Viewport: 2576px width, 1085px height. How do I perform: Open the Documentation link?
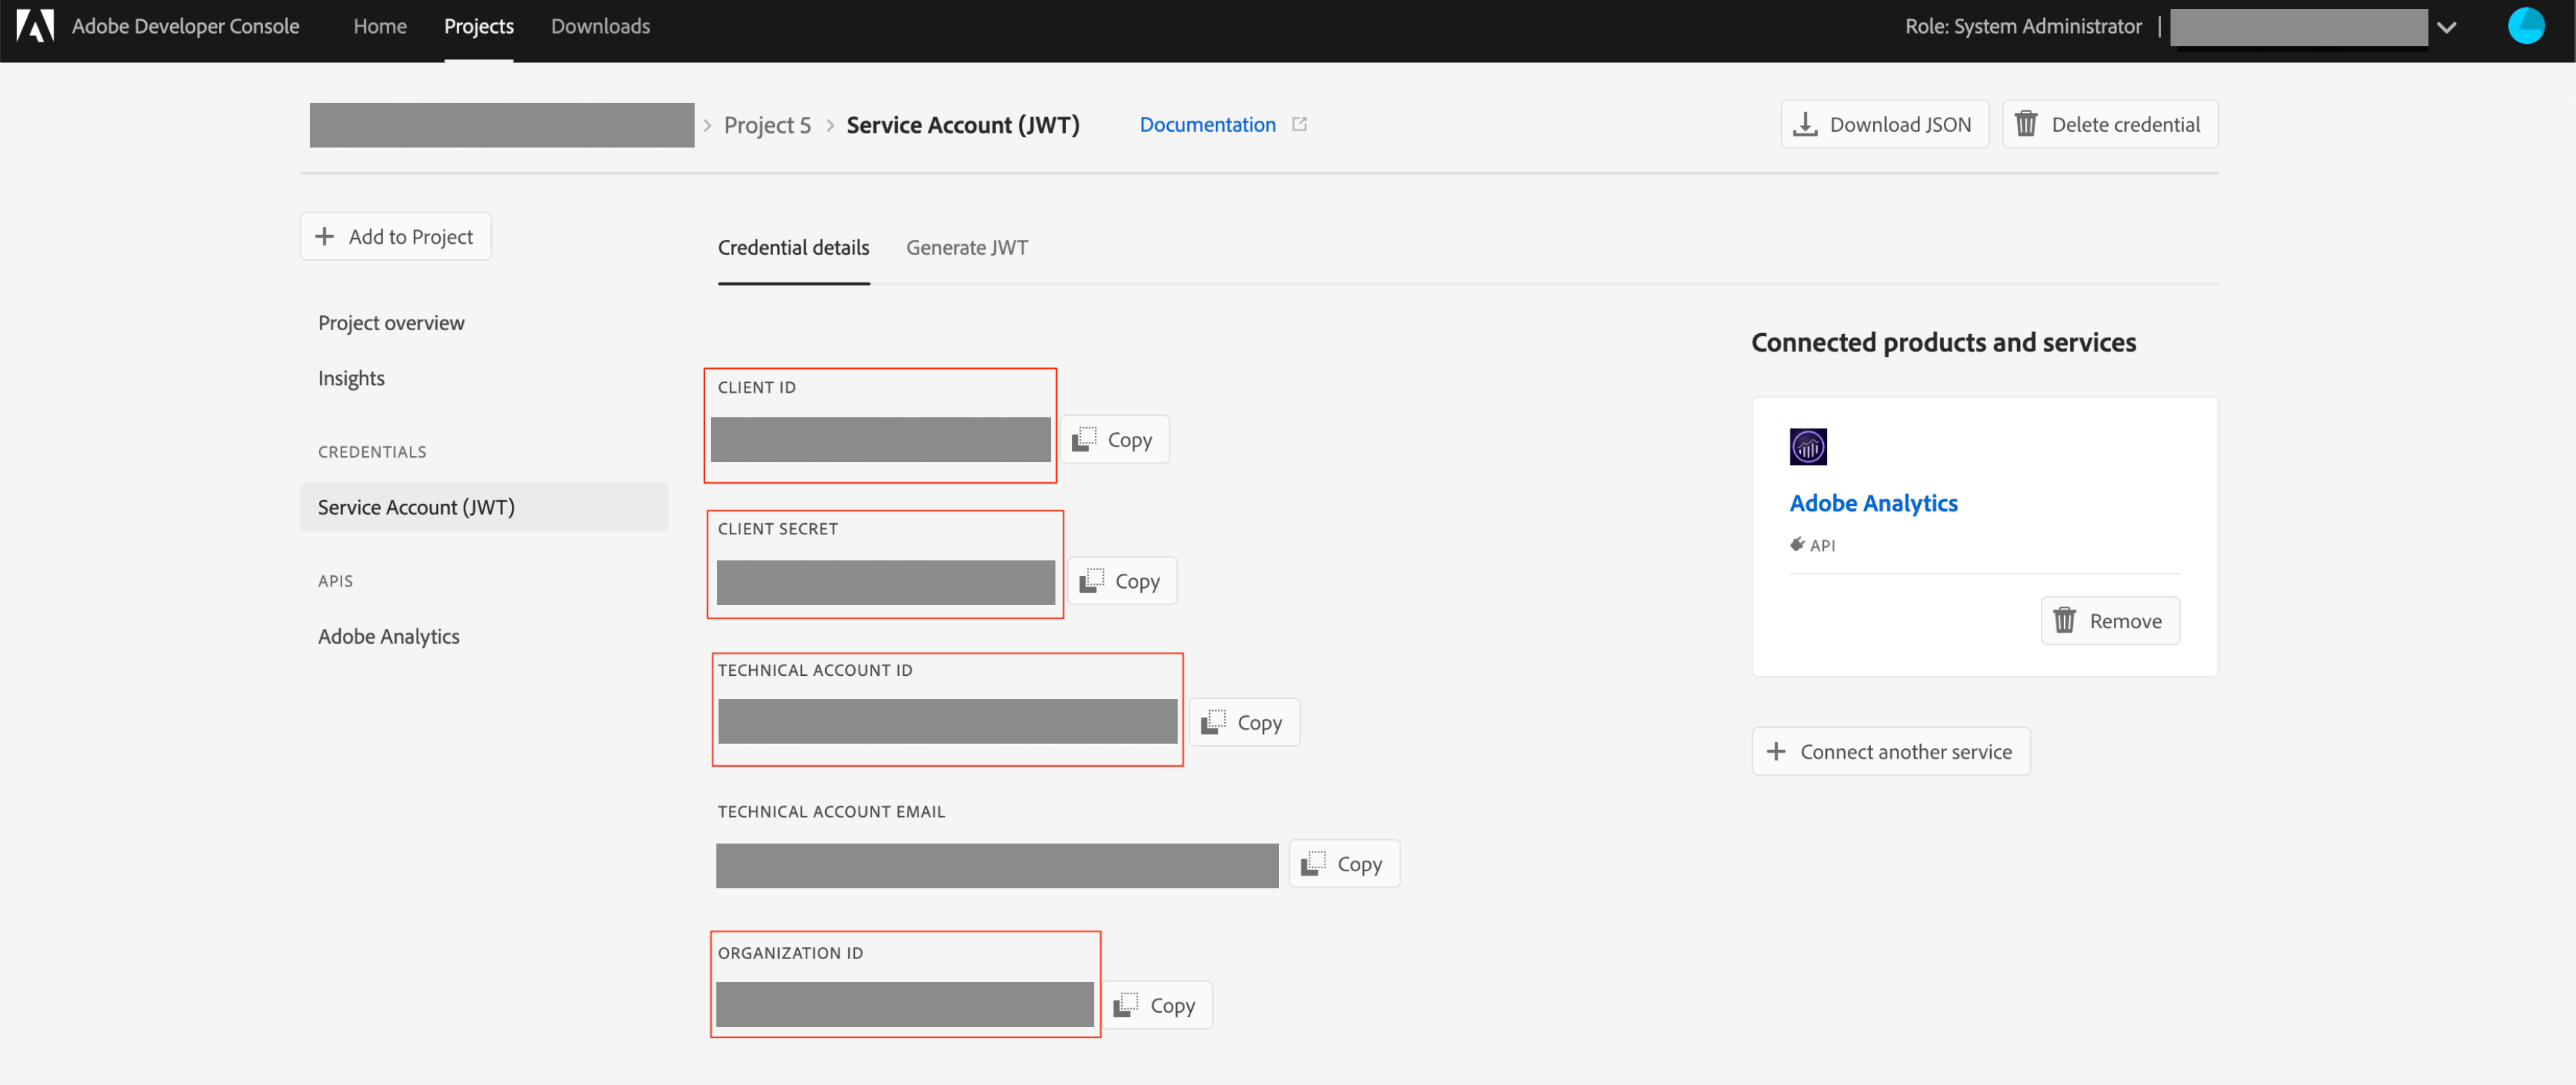pyautogui.click(x=1207, y=124)
